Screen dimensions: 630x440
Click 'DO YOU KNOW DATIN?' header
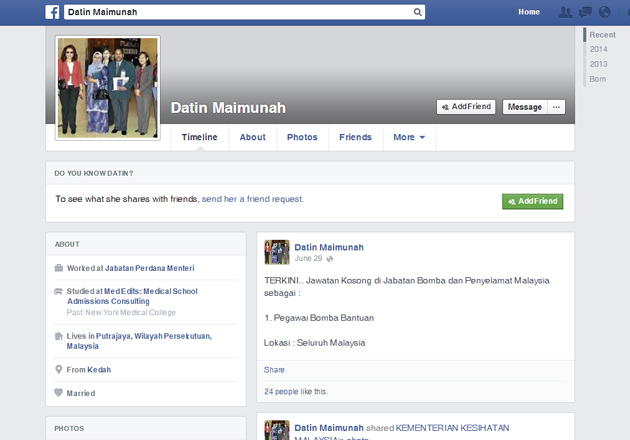pyautogui.click(x=94, y=174)
